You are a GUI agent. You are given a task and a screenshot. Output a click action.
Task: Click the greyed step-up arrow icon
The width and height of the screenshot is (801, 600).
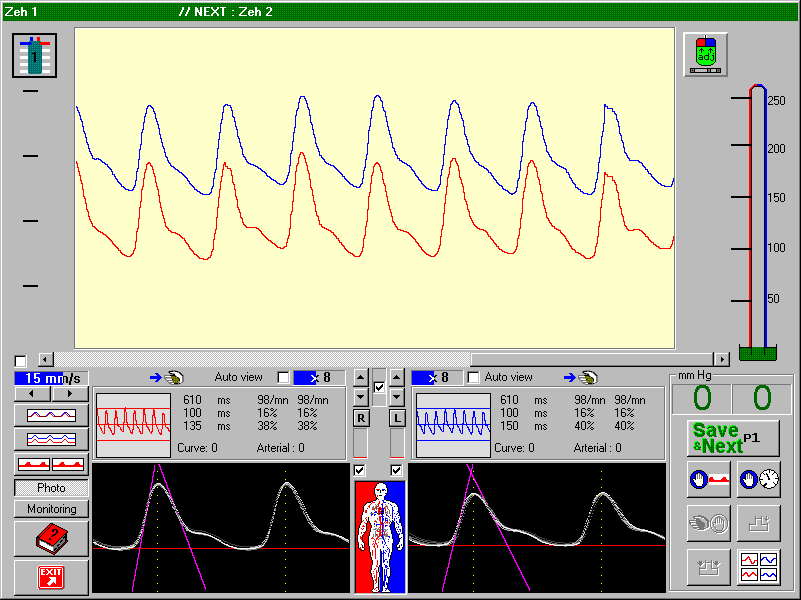pos(759,523)
